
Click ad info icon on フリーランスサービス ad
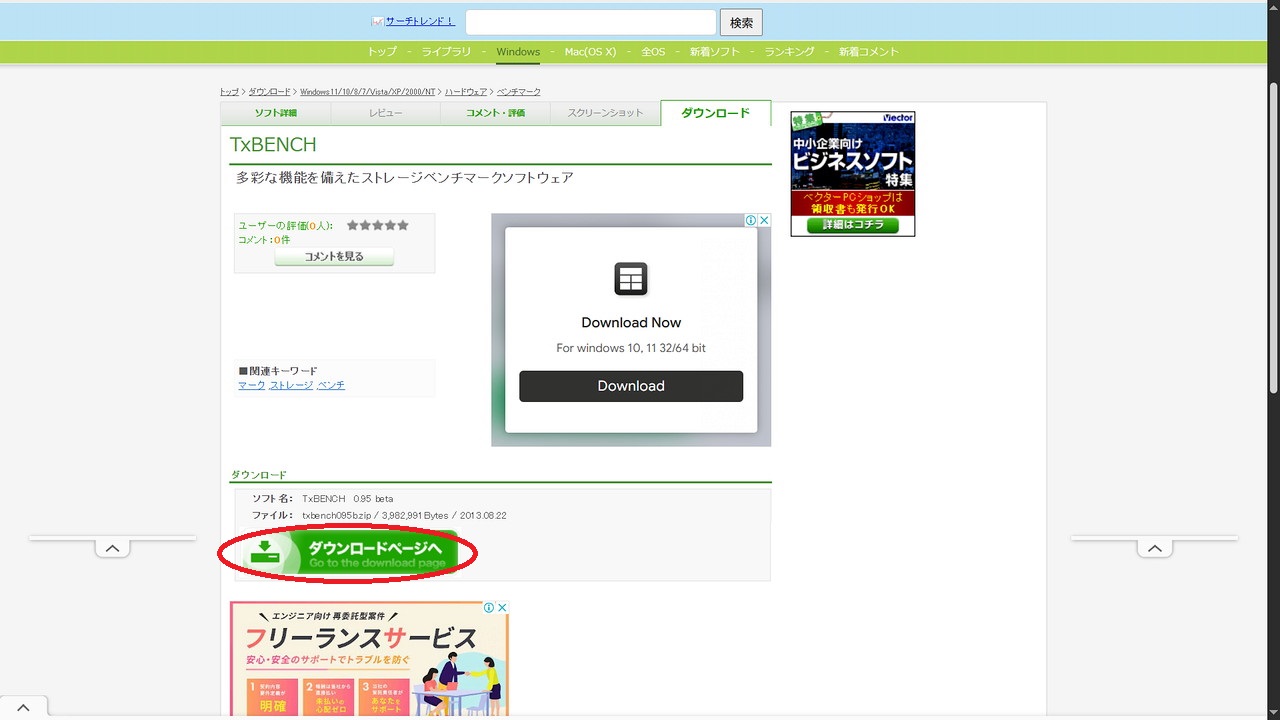(489, 608)
